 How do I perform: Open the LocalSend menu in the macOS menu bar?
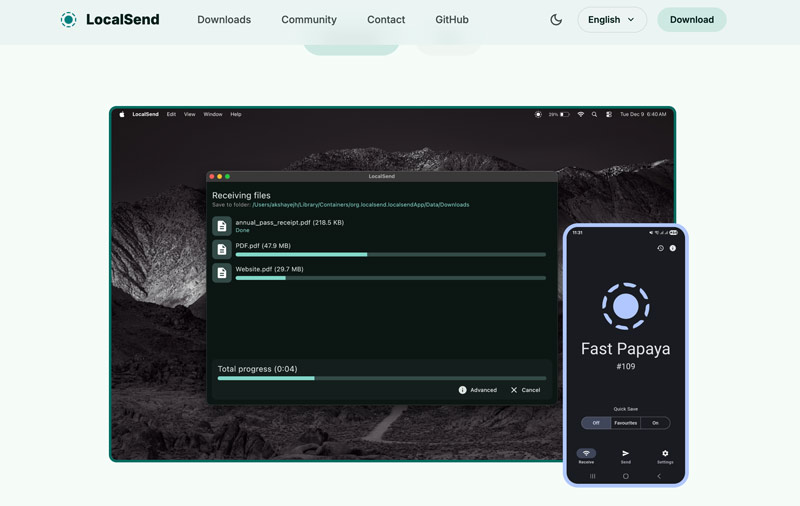145,114
